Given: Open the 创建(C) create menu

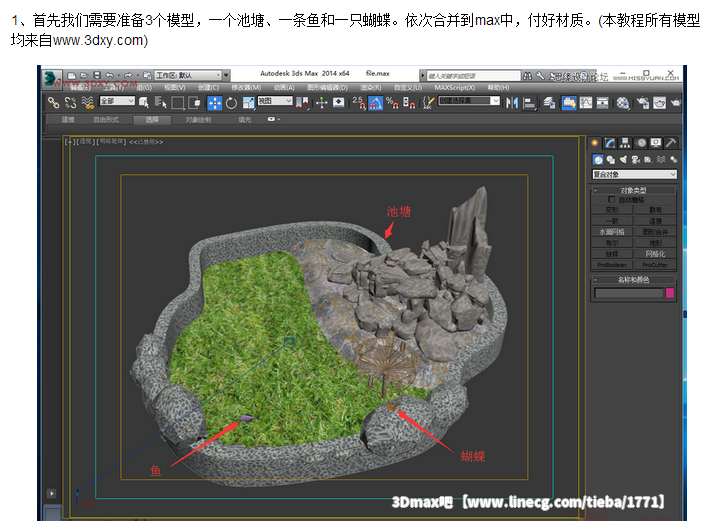Looking at the screenshot, I should (208, 88).
